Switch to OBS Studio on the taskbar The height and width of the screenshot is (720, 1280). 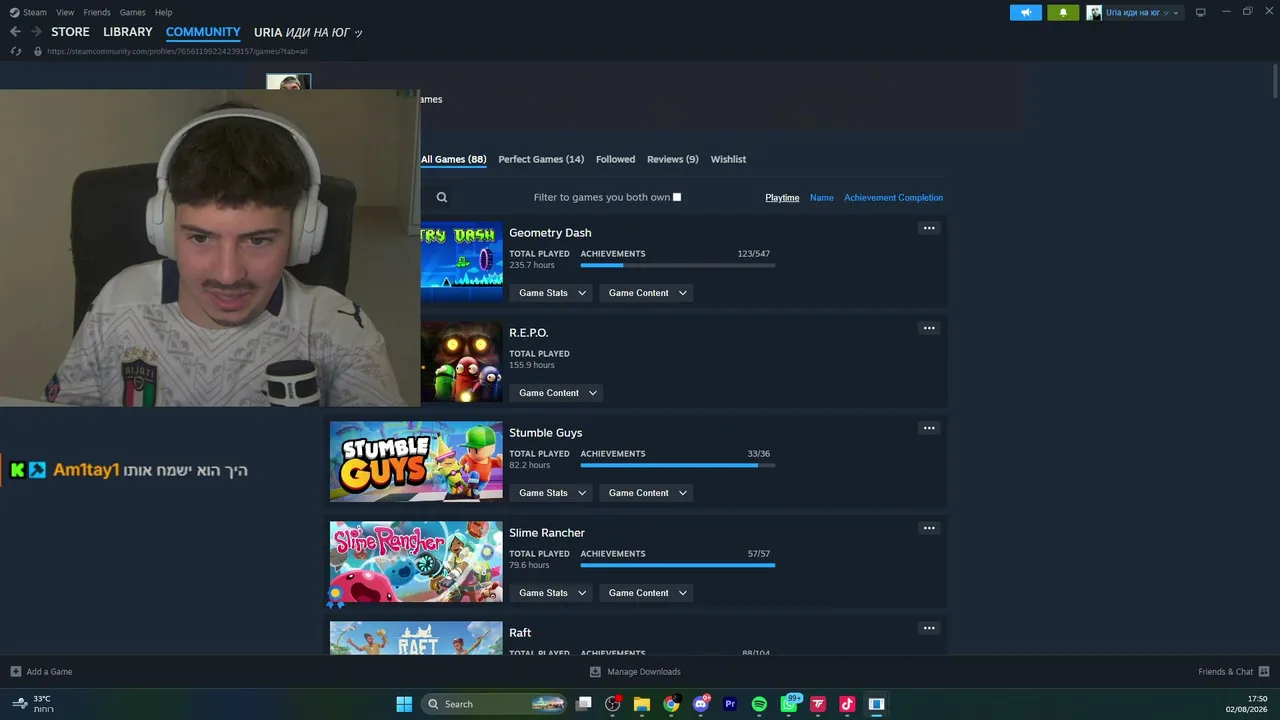[613, 704]
